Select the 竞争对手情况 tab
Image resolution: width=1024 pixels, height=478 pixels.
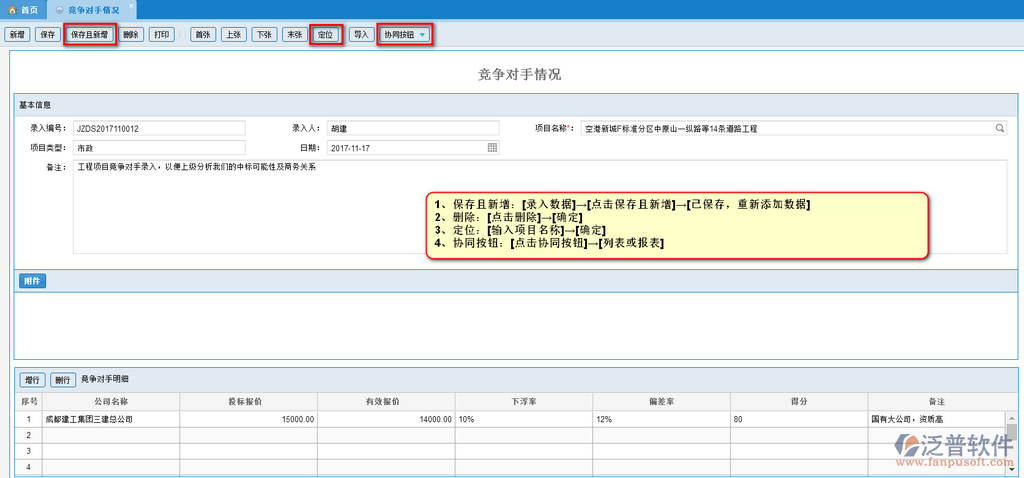[92, 9]
